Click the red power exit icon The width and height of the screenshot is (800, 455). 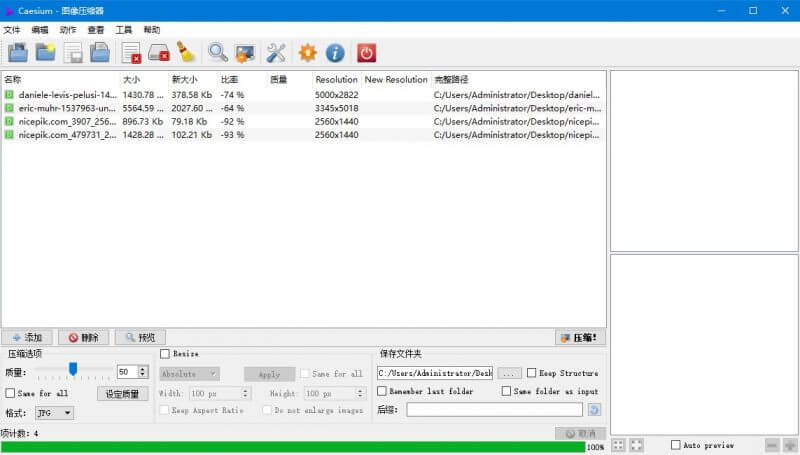coord(367,53)
